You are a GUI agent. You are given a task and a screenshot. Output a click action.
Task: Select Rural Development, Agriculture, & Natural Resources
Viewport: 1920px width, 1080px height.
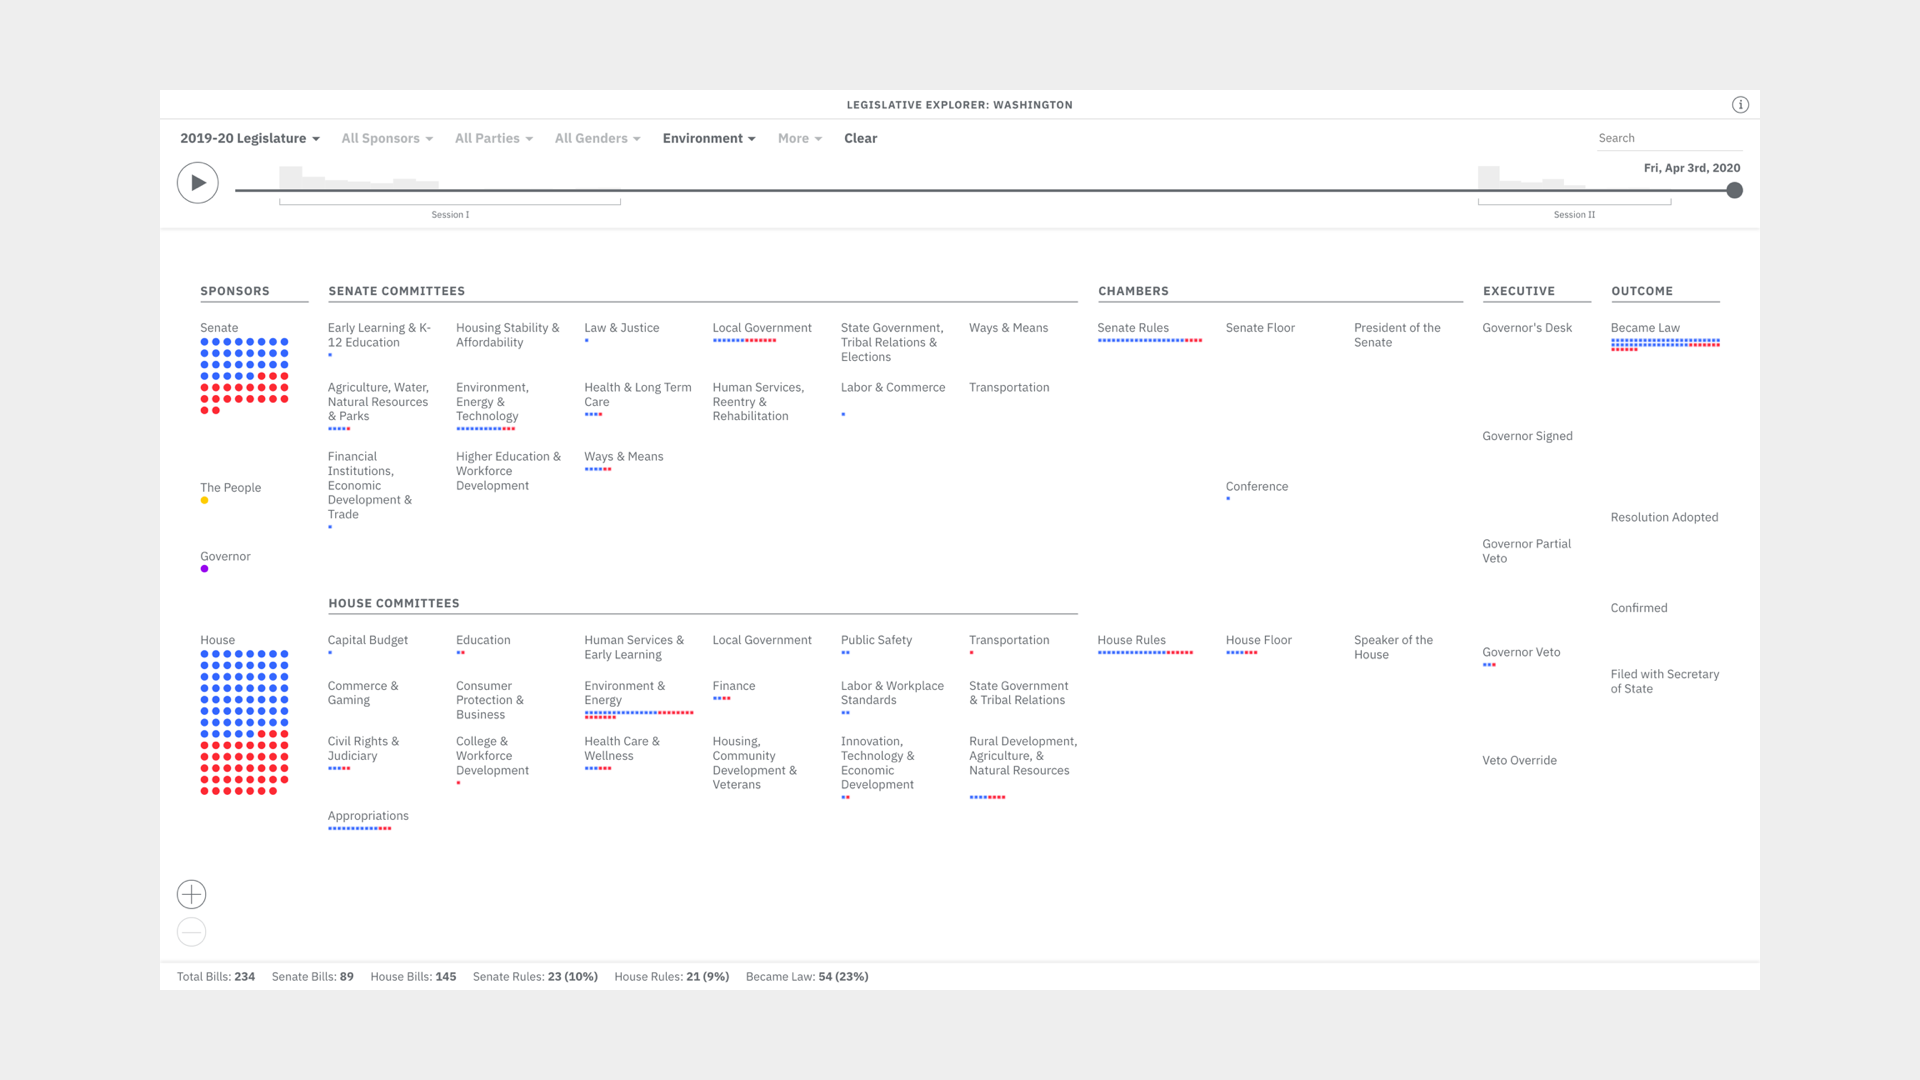coord(1023,756)
